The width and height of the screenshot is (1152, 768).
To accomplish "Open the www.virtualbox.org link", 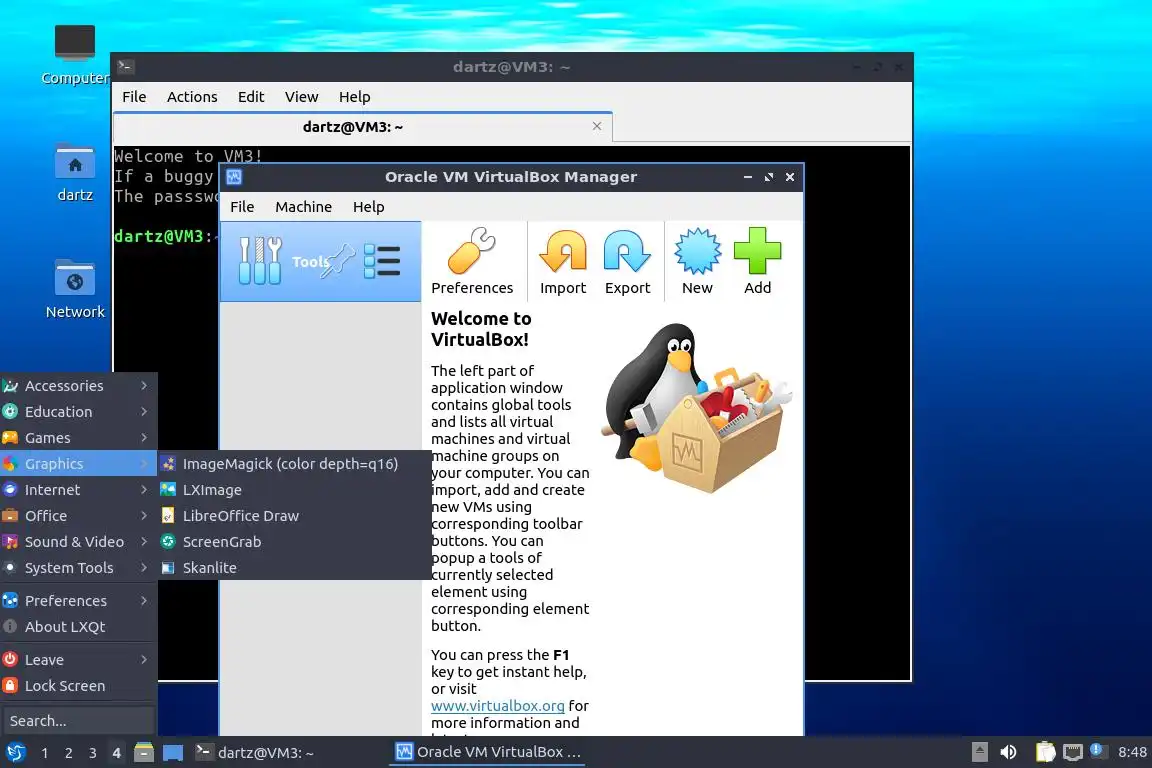I will (497, 706).
